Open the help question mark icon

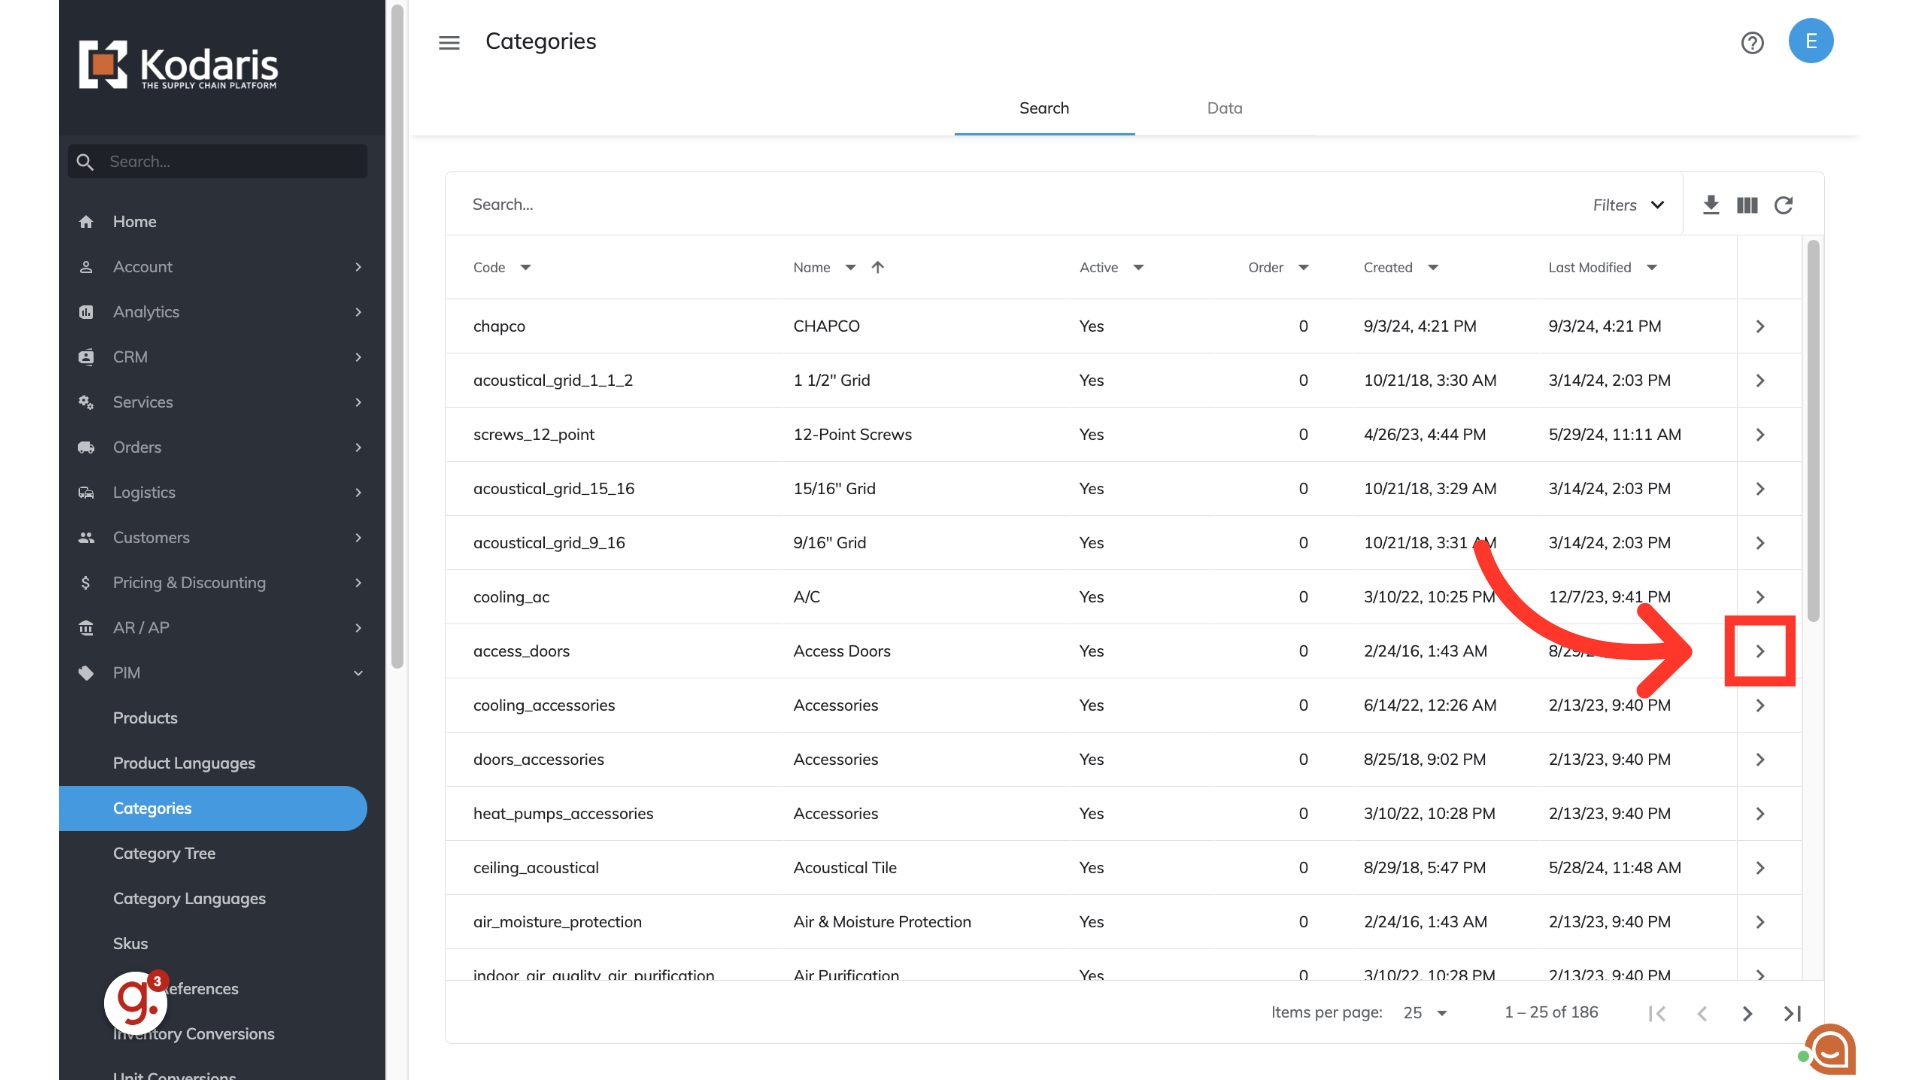pyautogui.click(x=1752, y=43)
